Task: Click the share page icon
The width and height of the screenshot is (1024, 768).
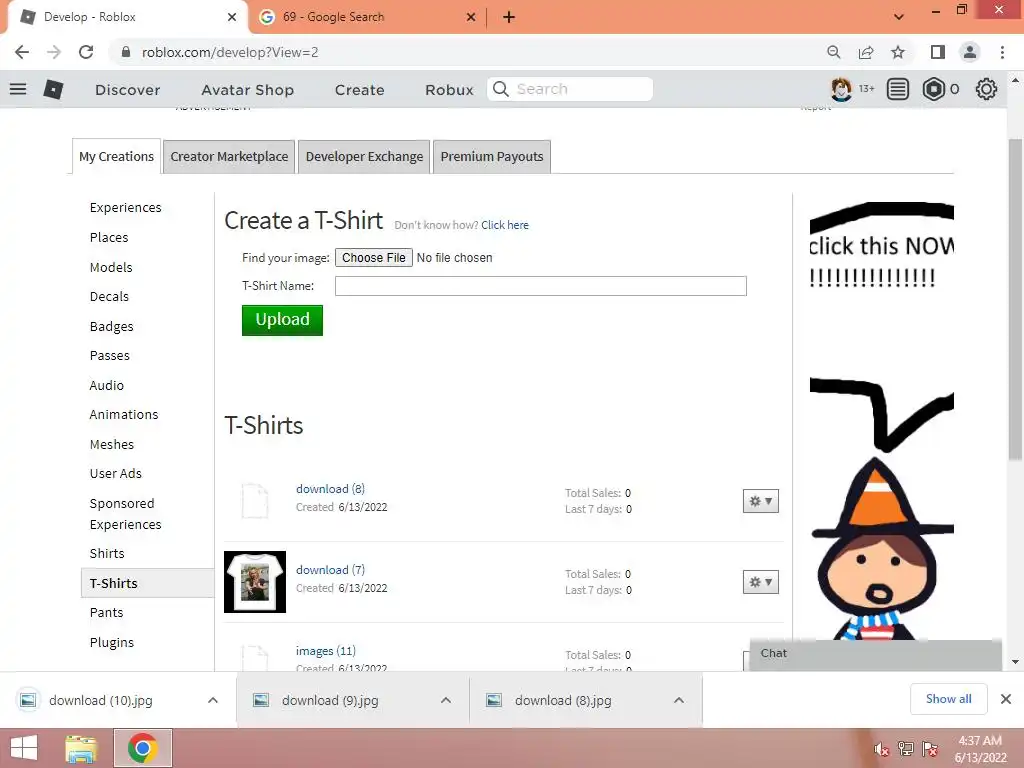Action: pos(866,52)
